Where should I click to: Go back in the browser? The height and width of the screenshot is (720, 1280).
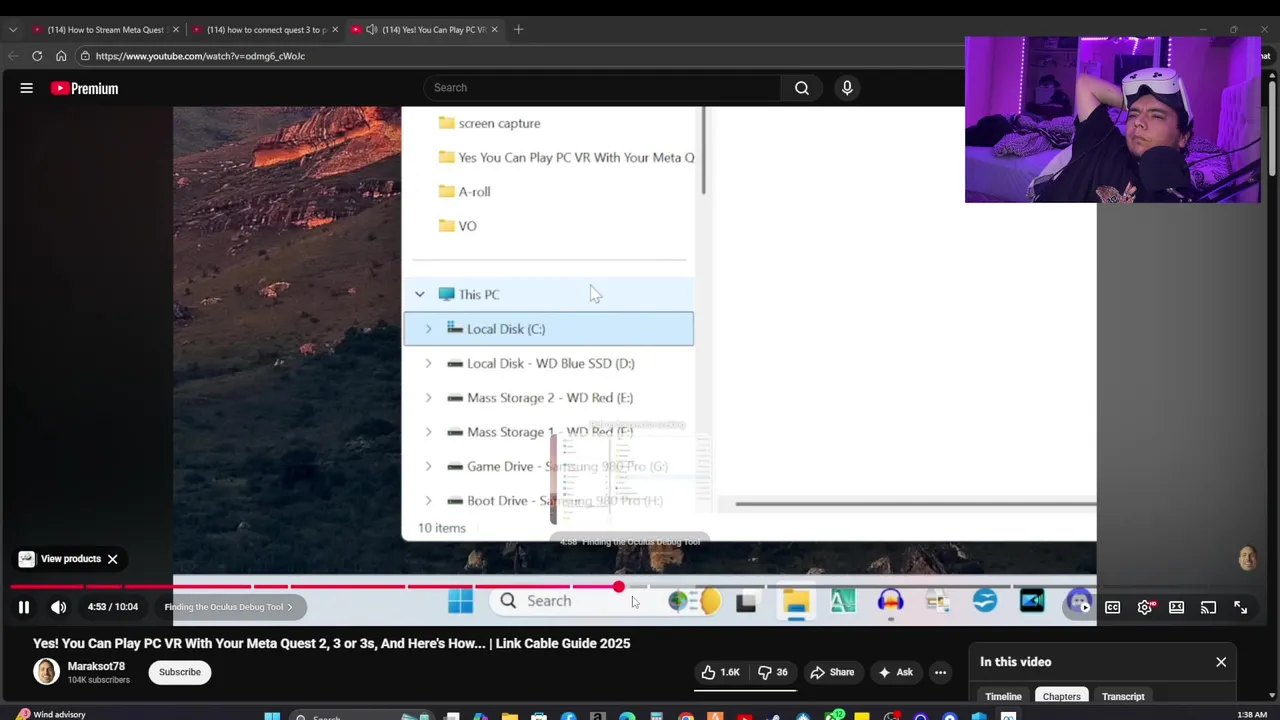(x=13, y=56)
